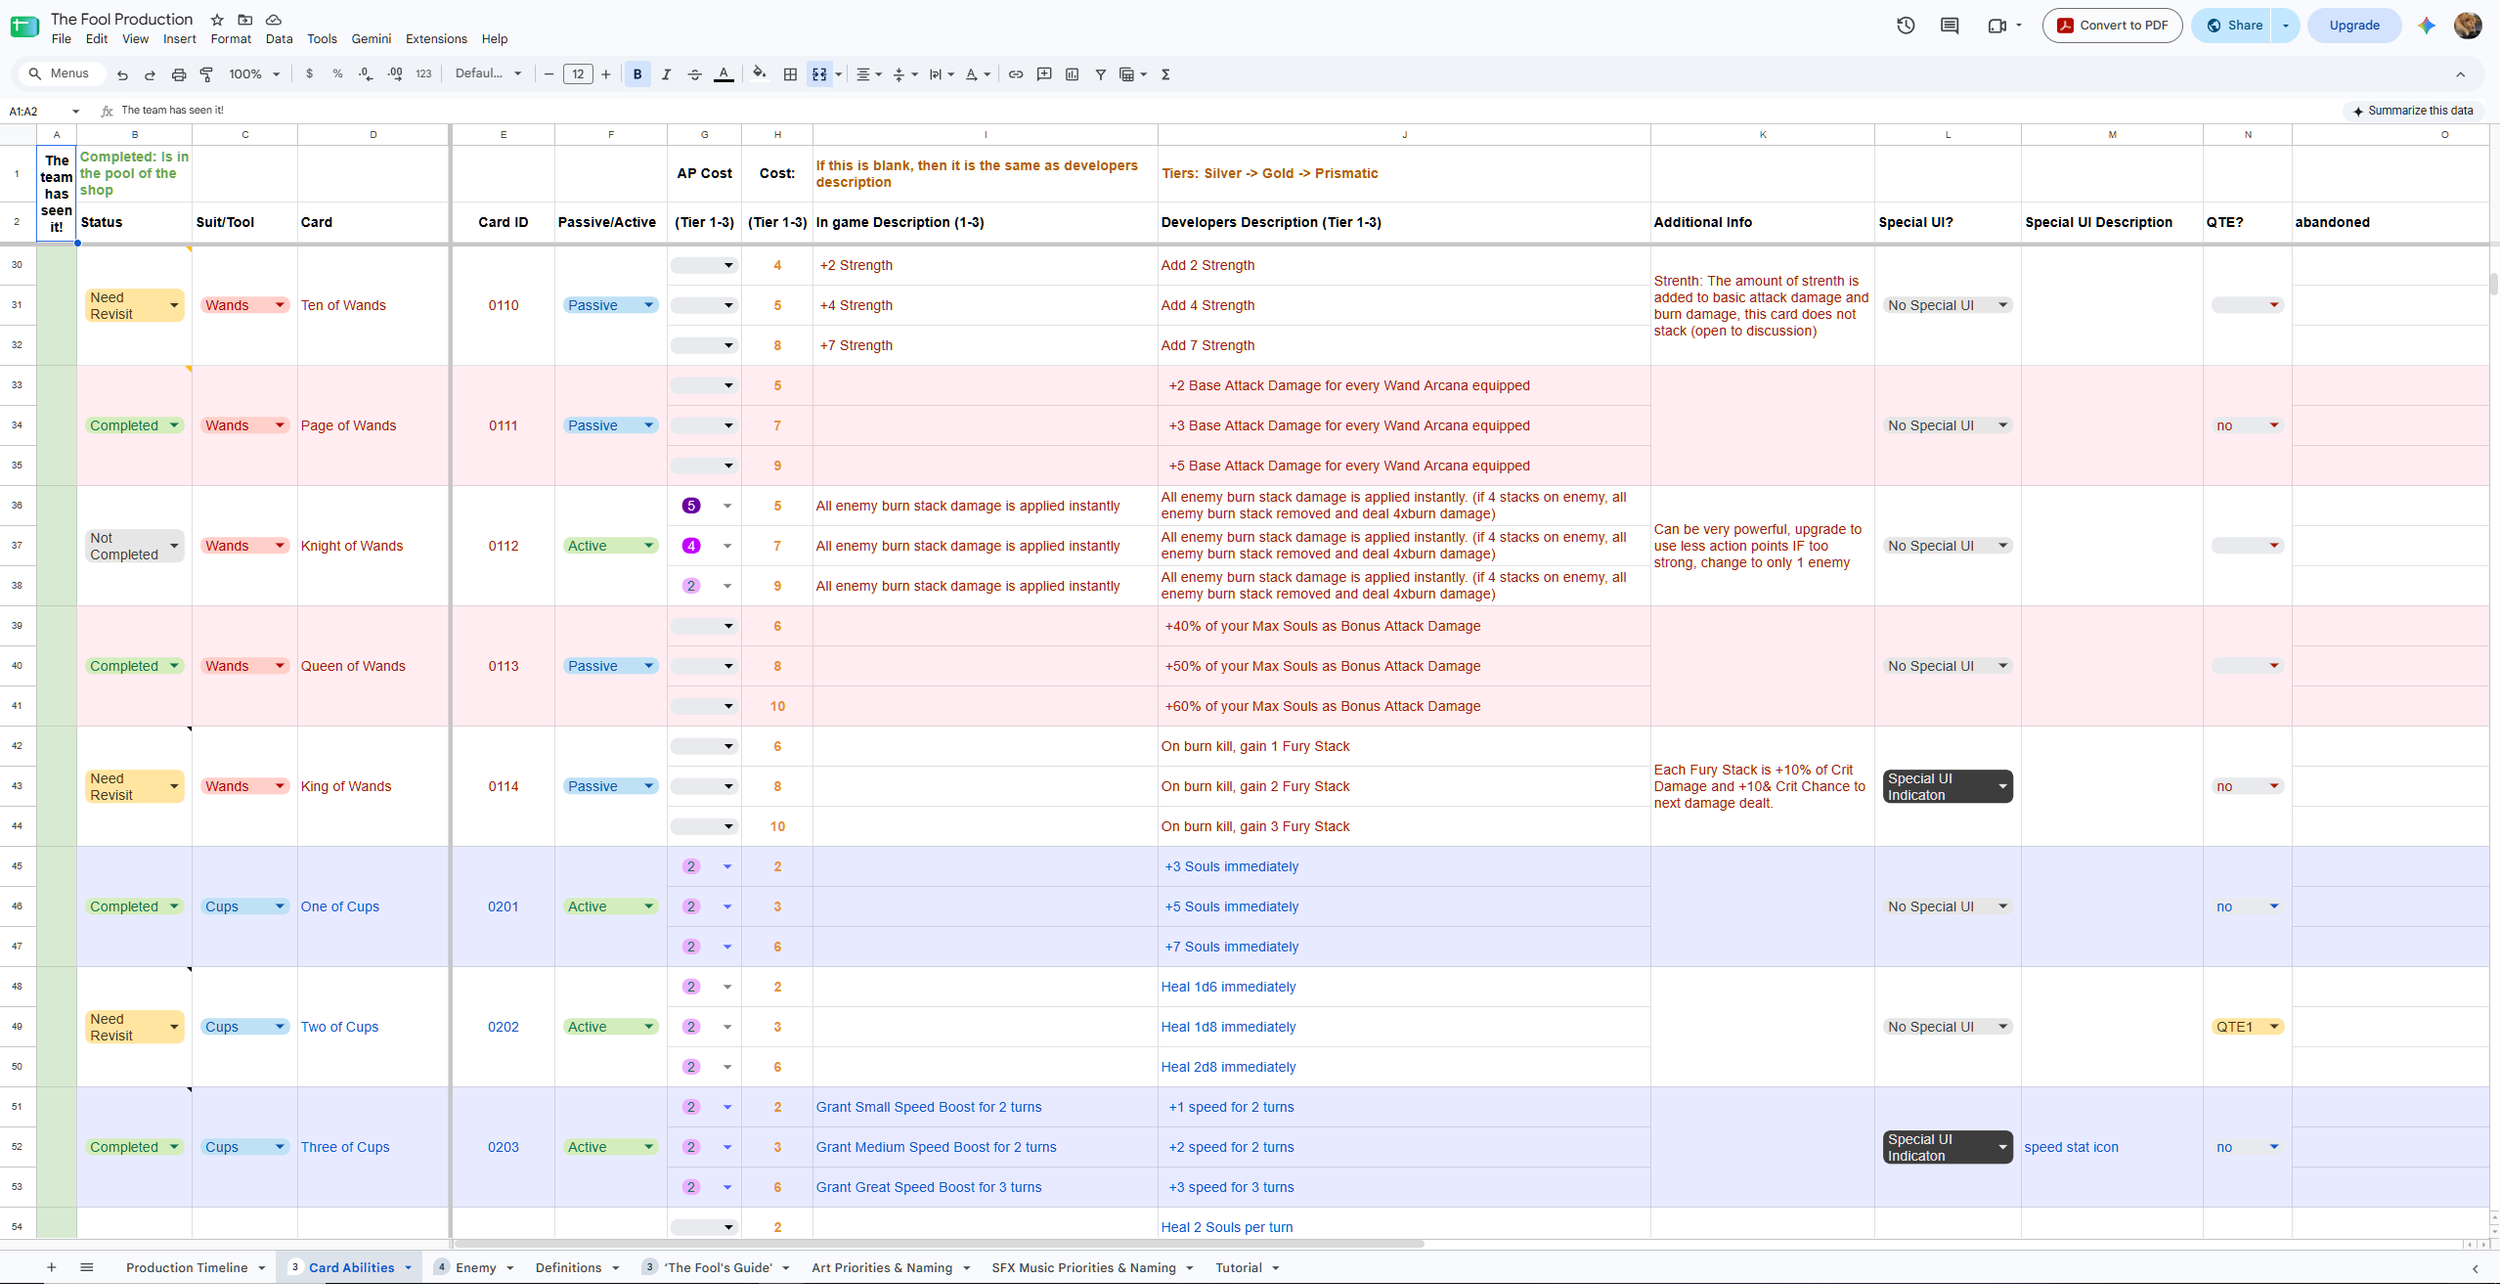Image resolution: width=2500 pixels, height=1284 pixels.
Task: Click the insert comment icon
Action: tap(1045, 74)
